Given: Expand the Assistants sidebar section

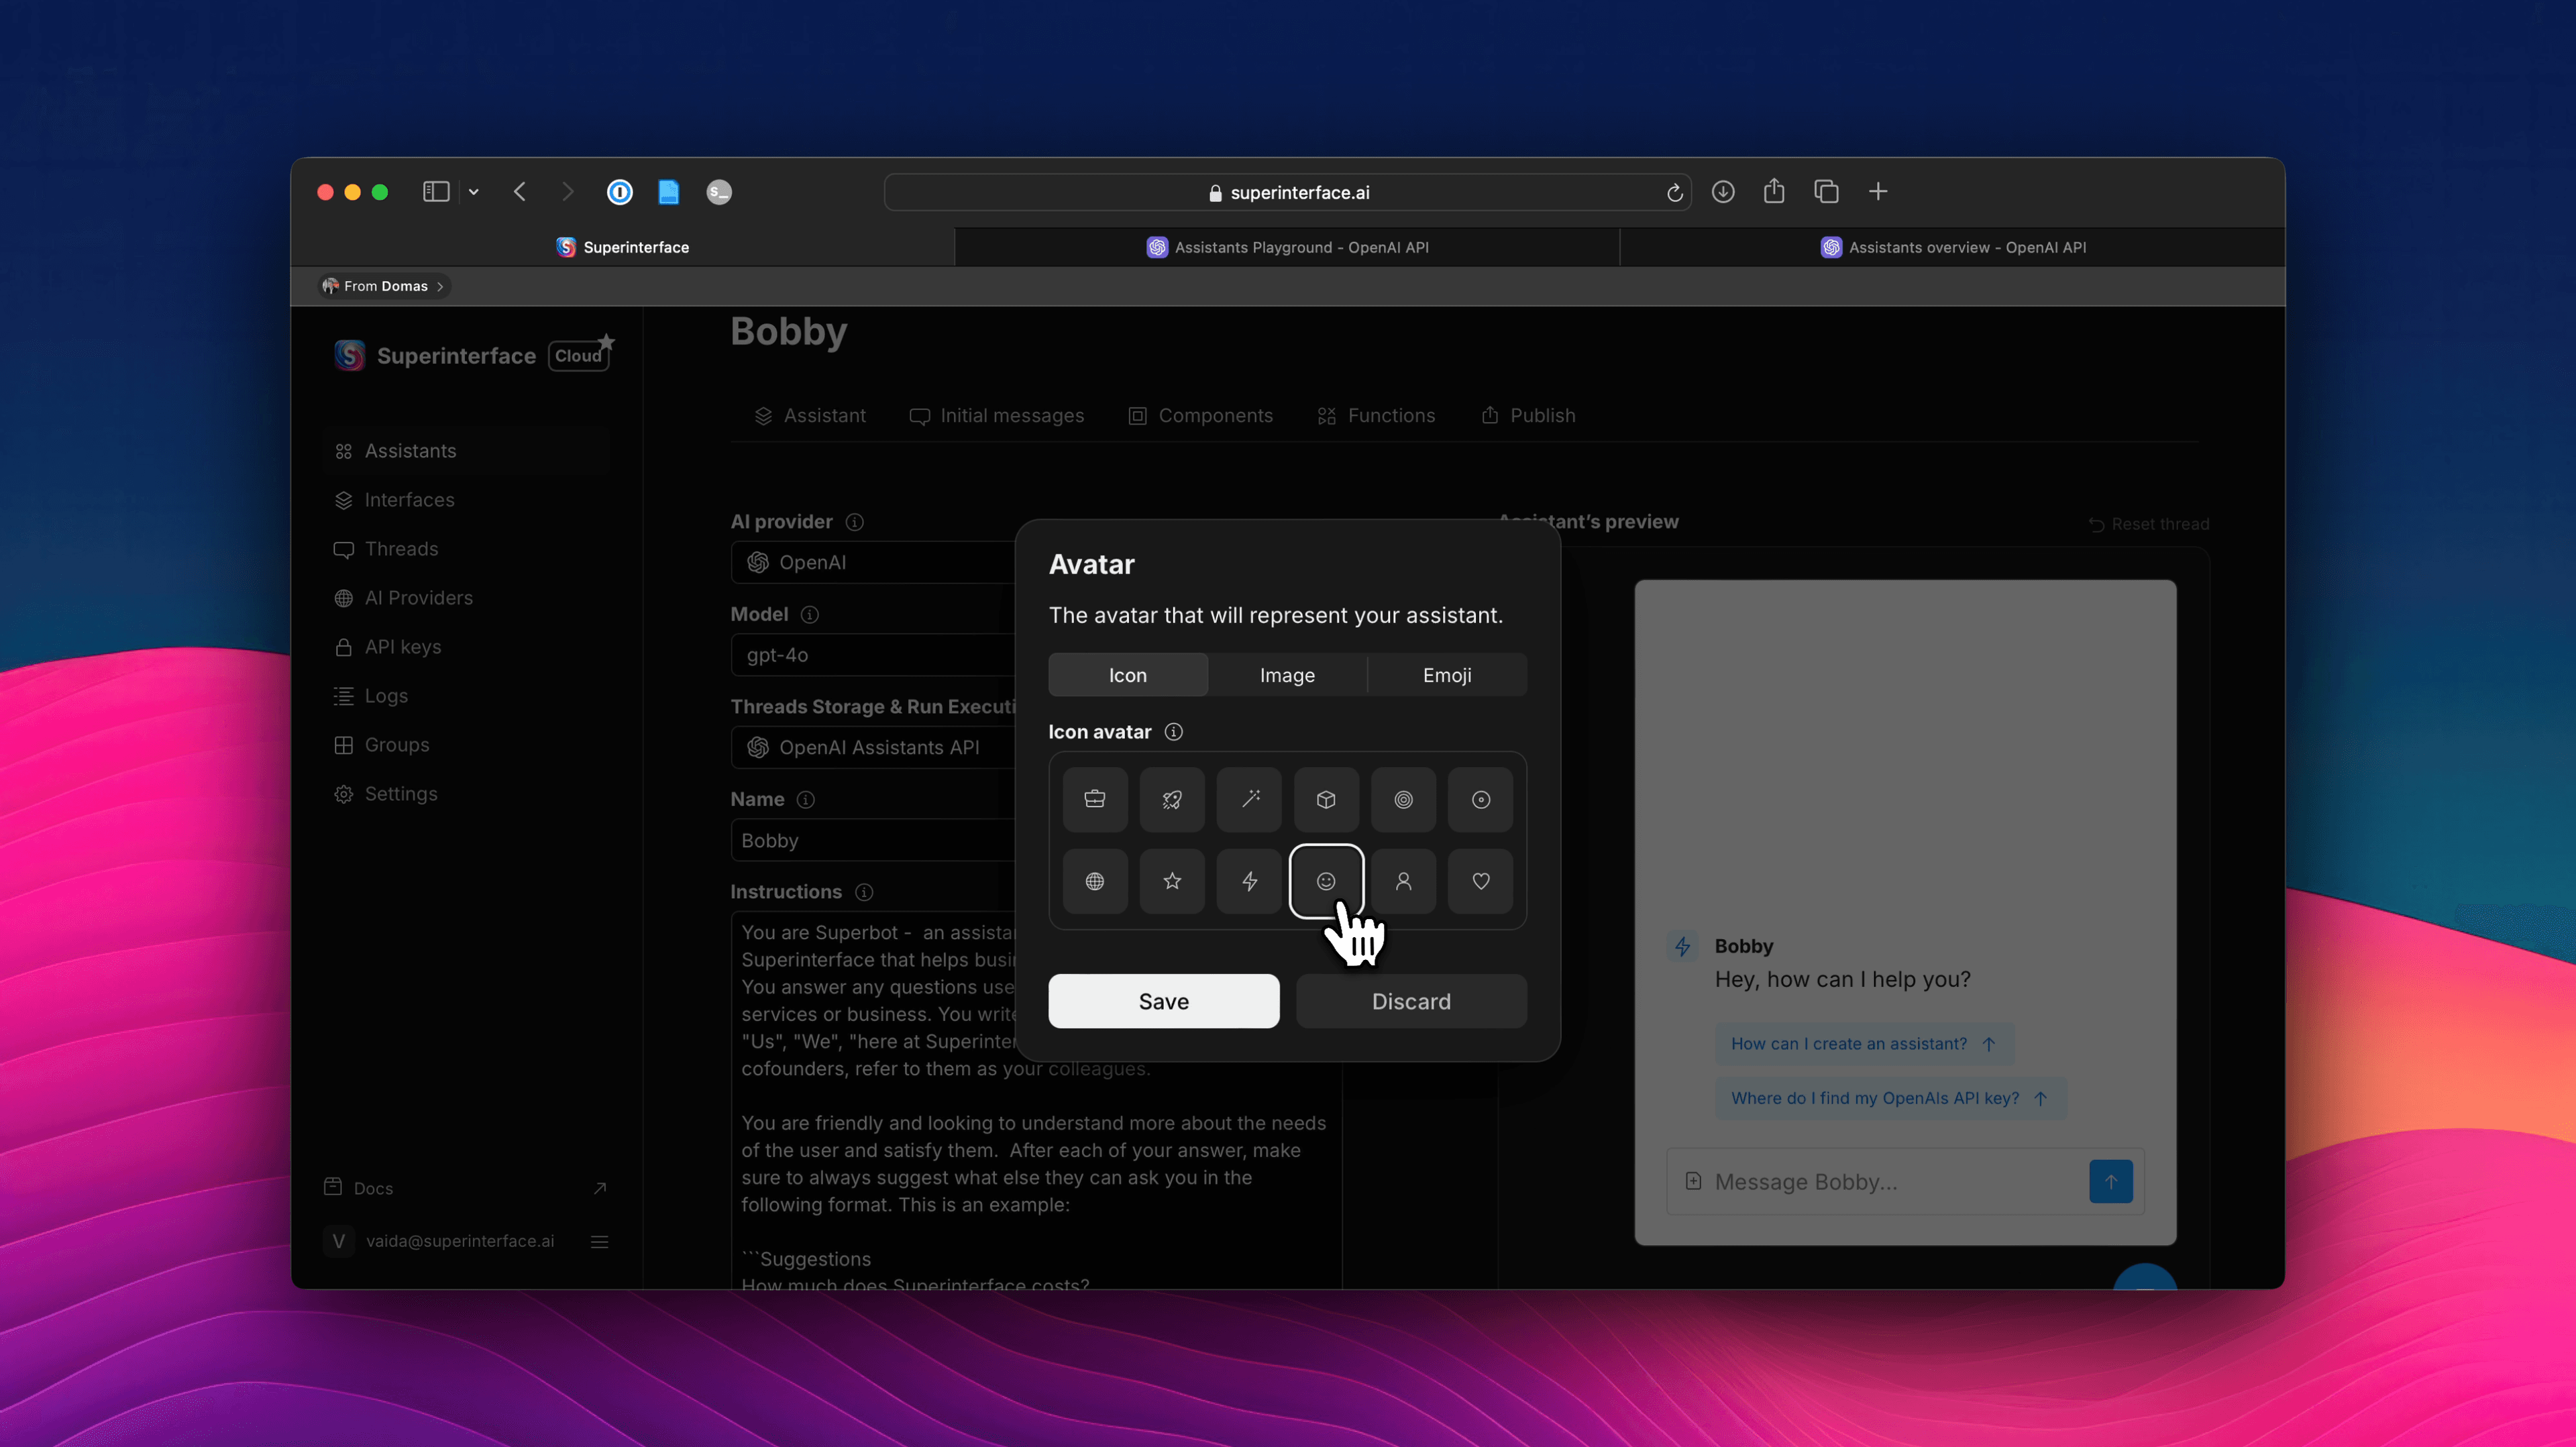Looking at the screenshot, I should tap(409, 449).
